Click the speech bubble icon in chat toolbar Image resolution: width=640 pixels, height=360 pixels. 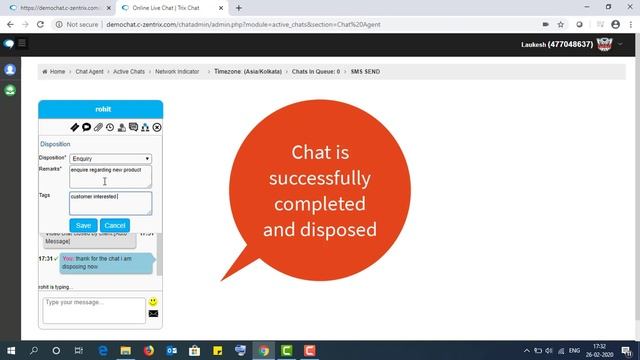(86, 127)
